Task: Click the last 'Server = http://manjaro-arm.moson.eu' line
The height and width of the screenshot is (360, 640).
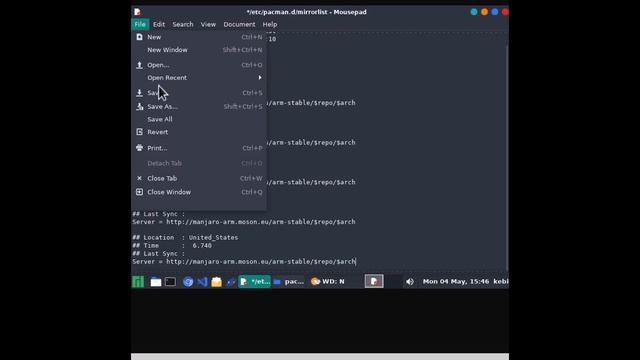Action: coord(244,262)
